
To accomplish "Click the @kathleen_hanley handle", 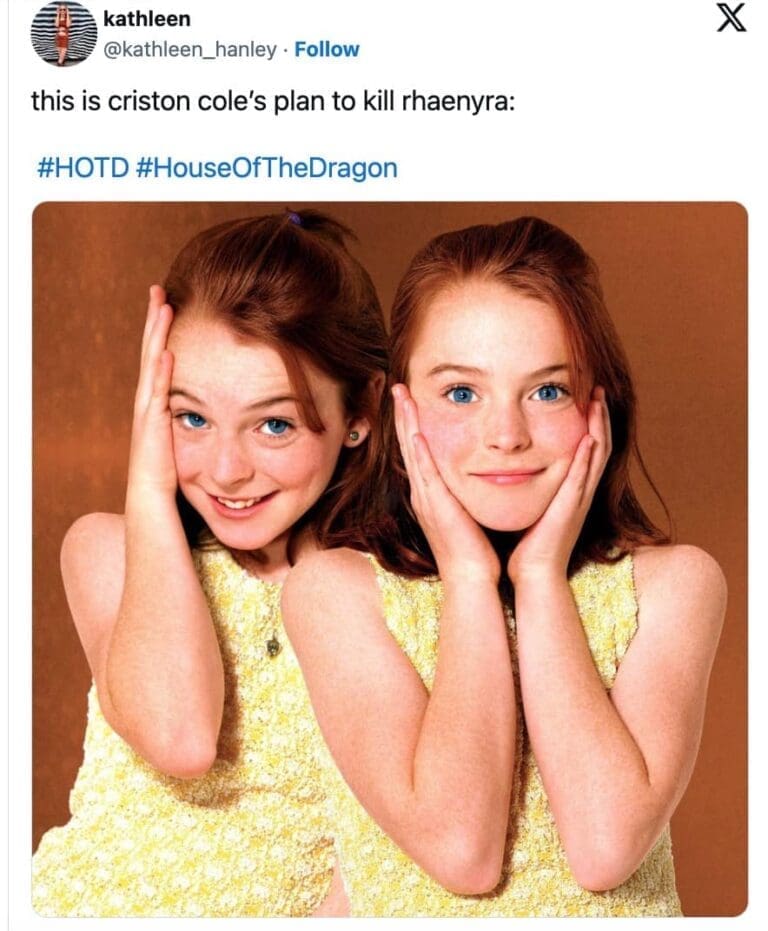I will point(189,49).
